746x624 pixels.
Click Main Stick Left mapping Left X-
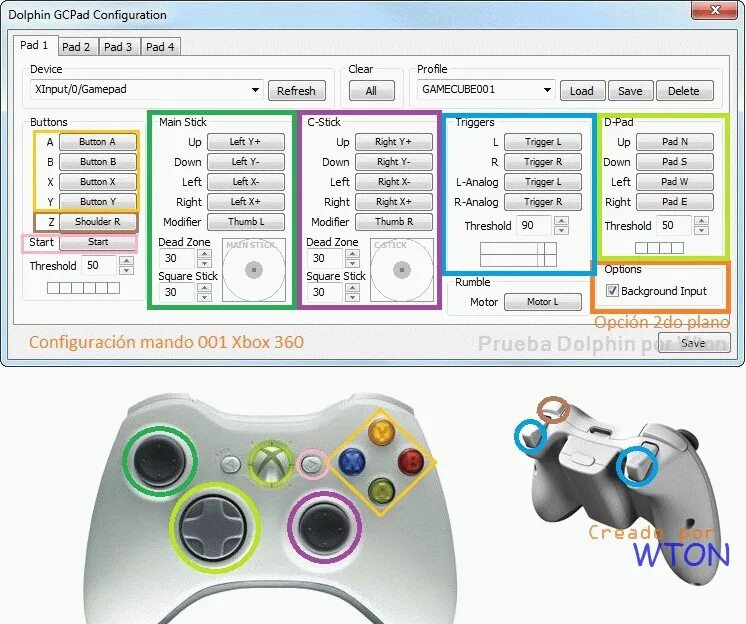tap(245, 182)
